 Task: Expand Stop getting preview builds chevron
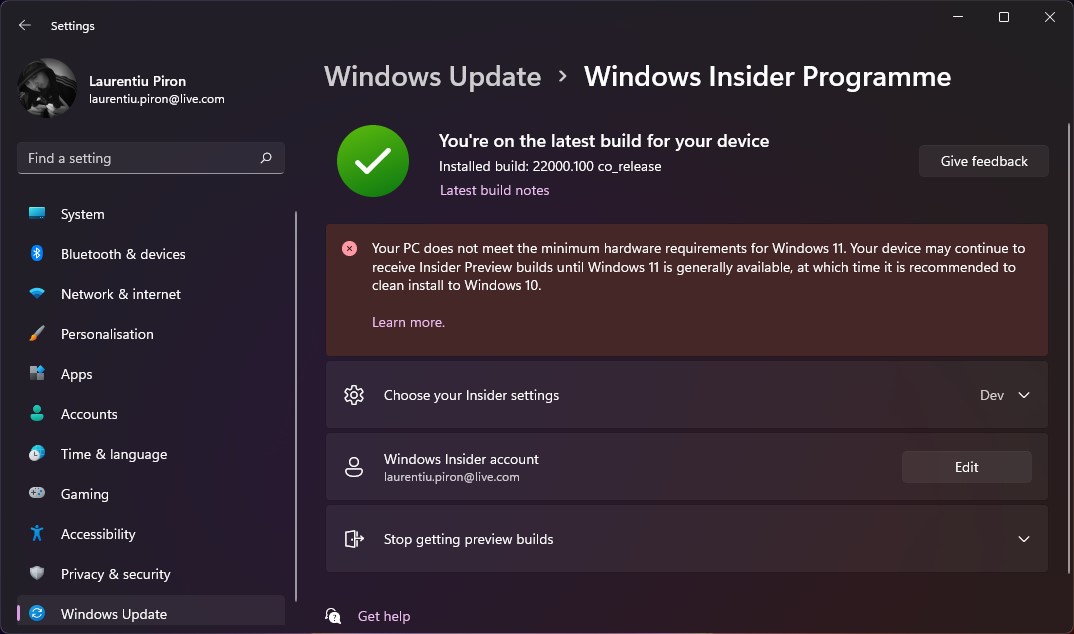tap(1024, 539)
